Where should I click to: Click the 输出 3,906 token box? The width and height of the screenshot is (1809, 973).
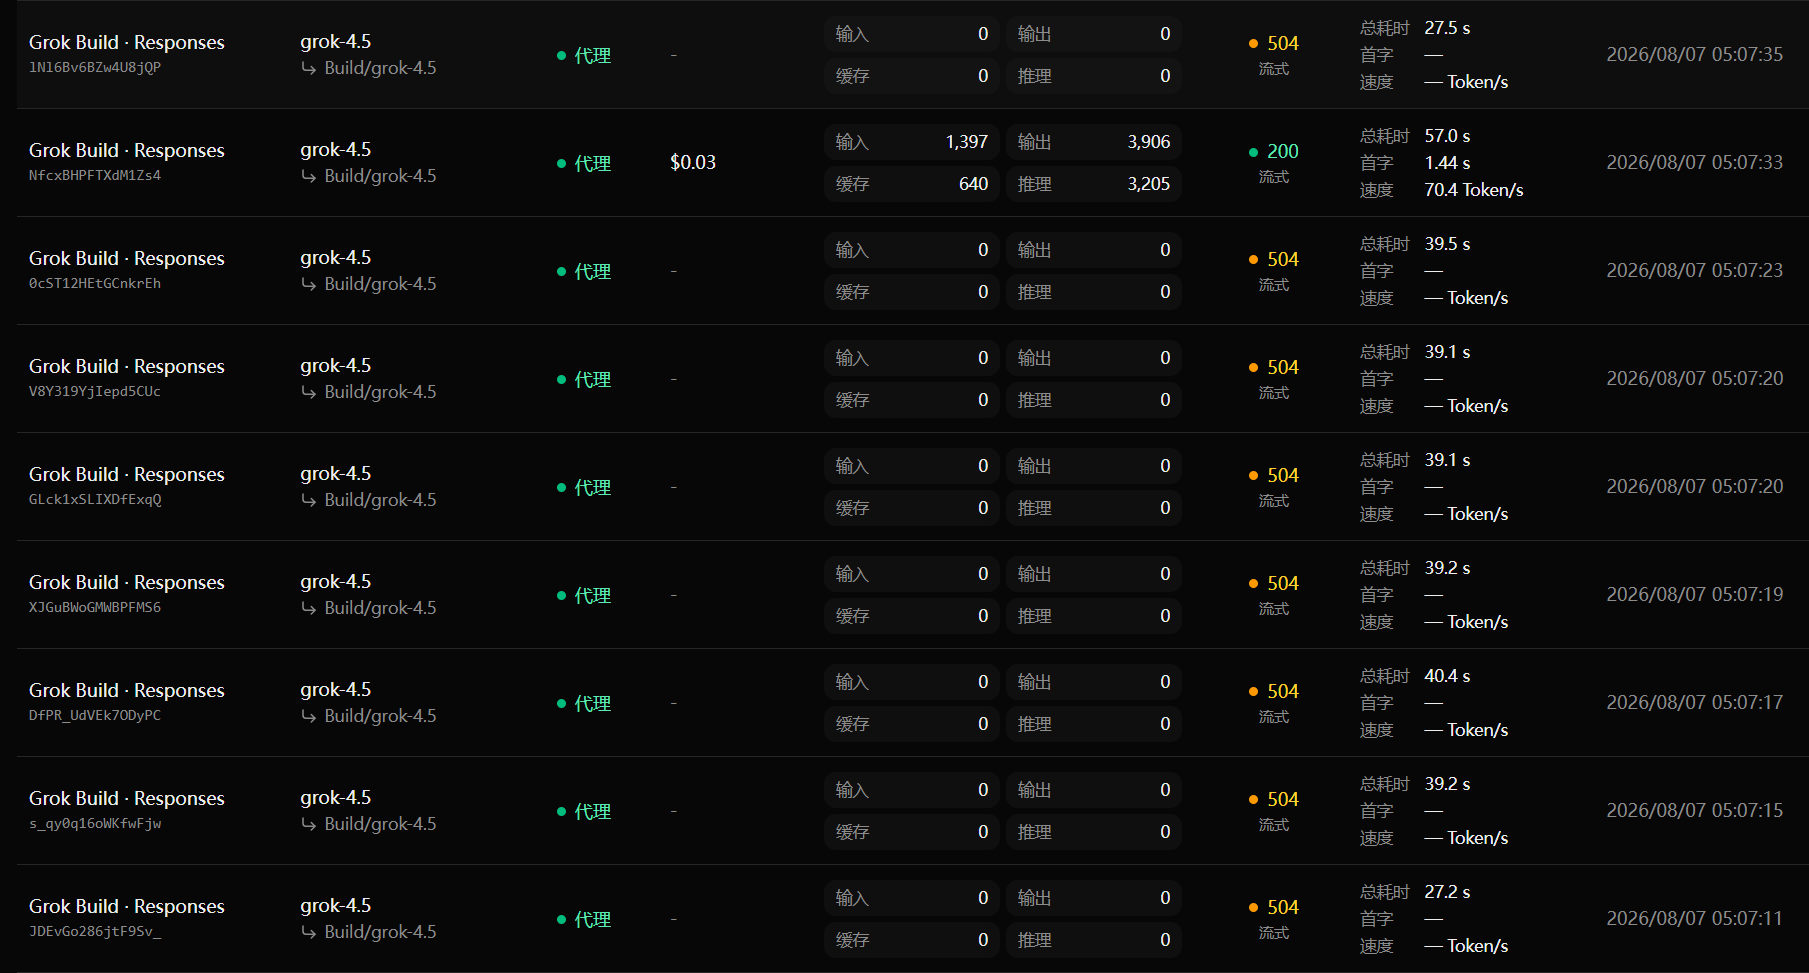click(x=1094, y=142)
